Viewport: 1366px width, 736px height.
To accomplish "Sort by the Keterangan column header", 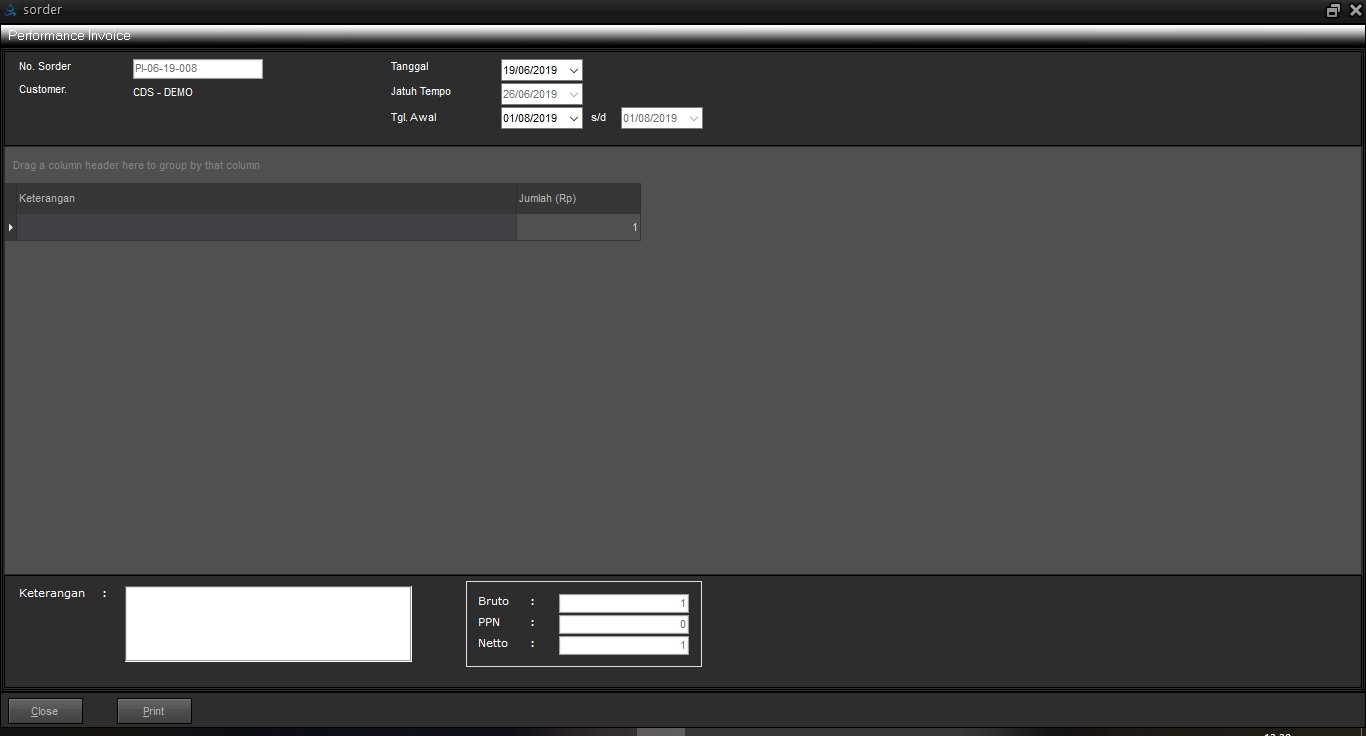I will pyautogui.click(x=266, y=198).
